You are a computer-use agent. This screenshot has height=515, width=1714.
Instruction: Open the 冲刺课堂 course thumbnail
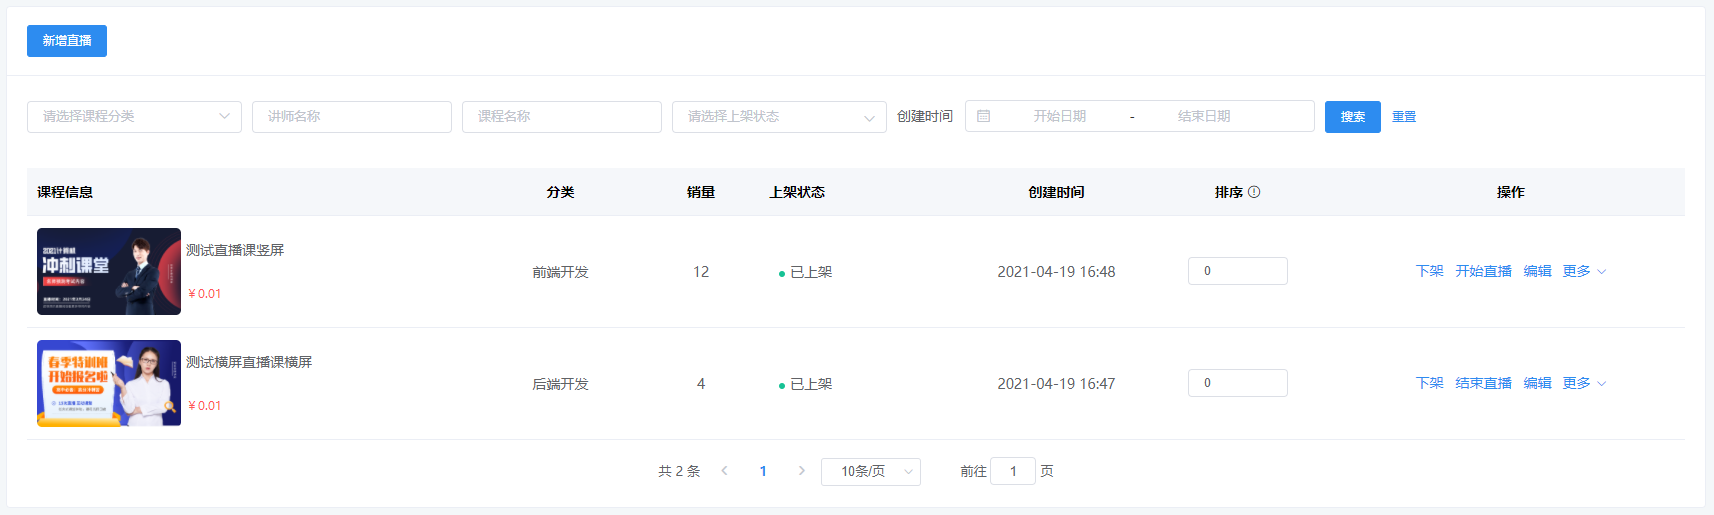click(109, 271)
